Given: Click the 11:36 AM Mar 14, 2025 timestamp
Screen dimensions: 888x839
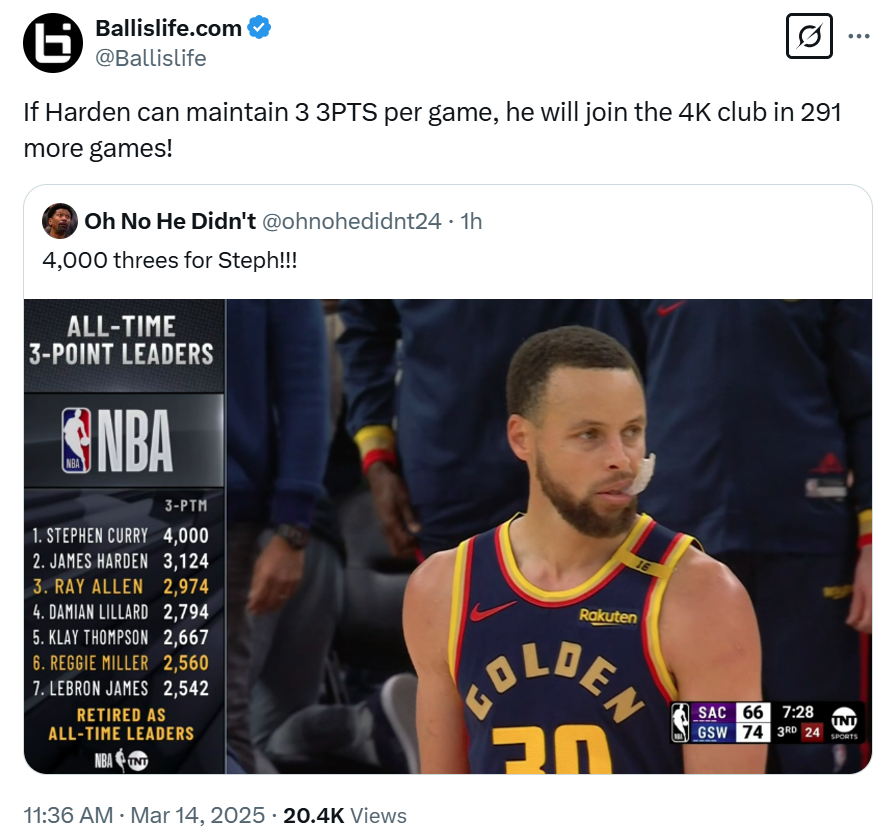Looking at the screenshot, I should click(144, 815).
